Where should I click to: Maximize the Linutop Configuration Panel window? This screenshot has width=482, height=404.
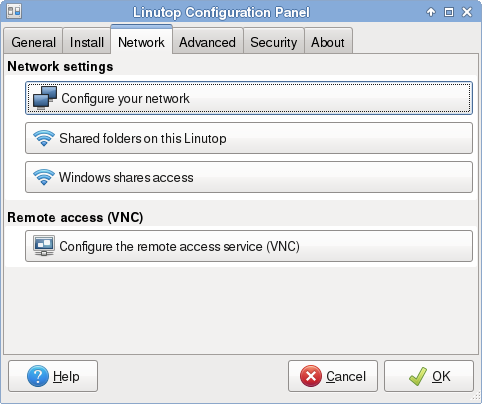(449, 12)
